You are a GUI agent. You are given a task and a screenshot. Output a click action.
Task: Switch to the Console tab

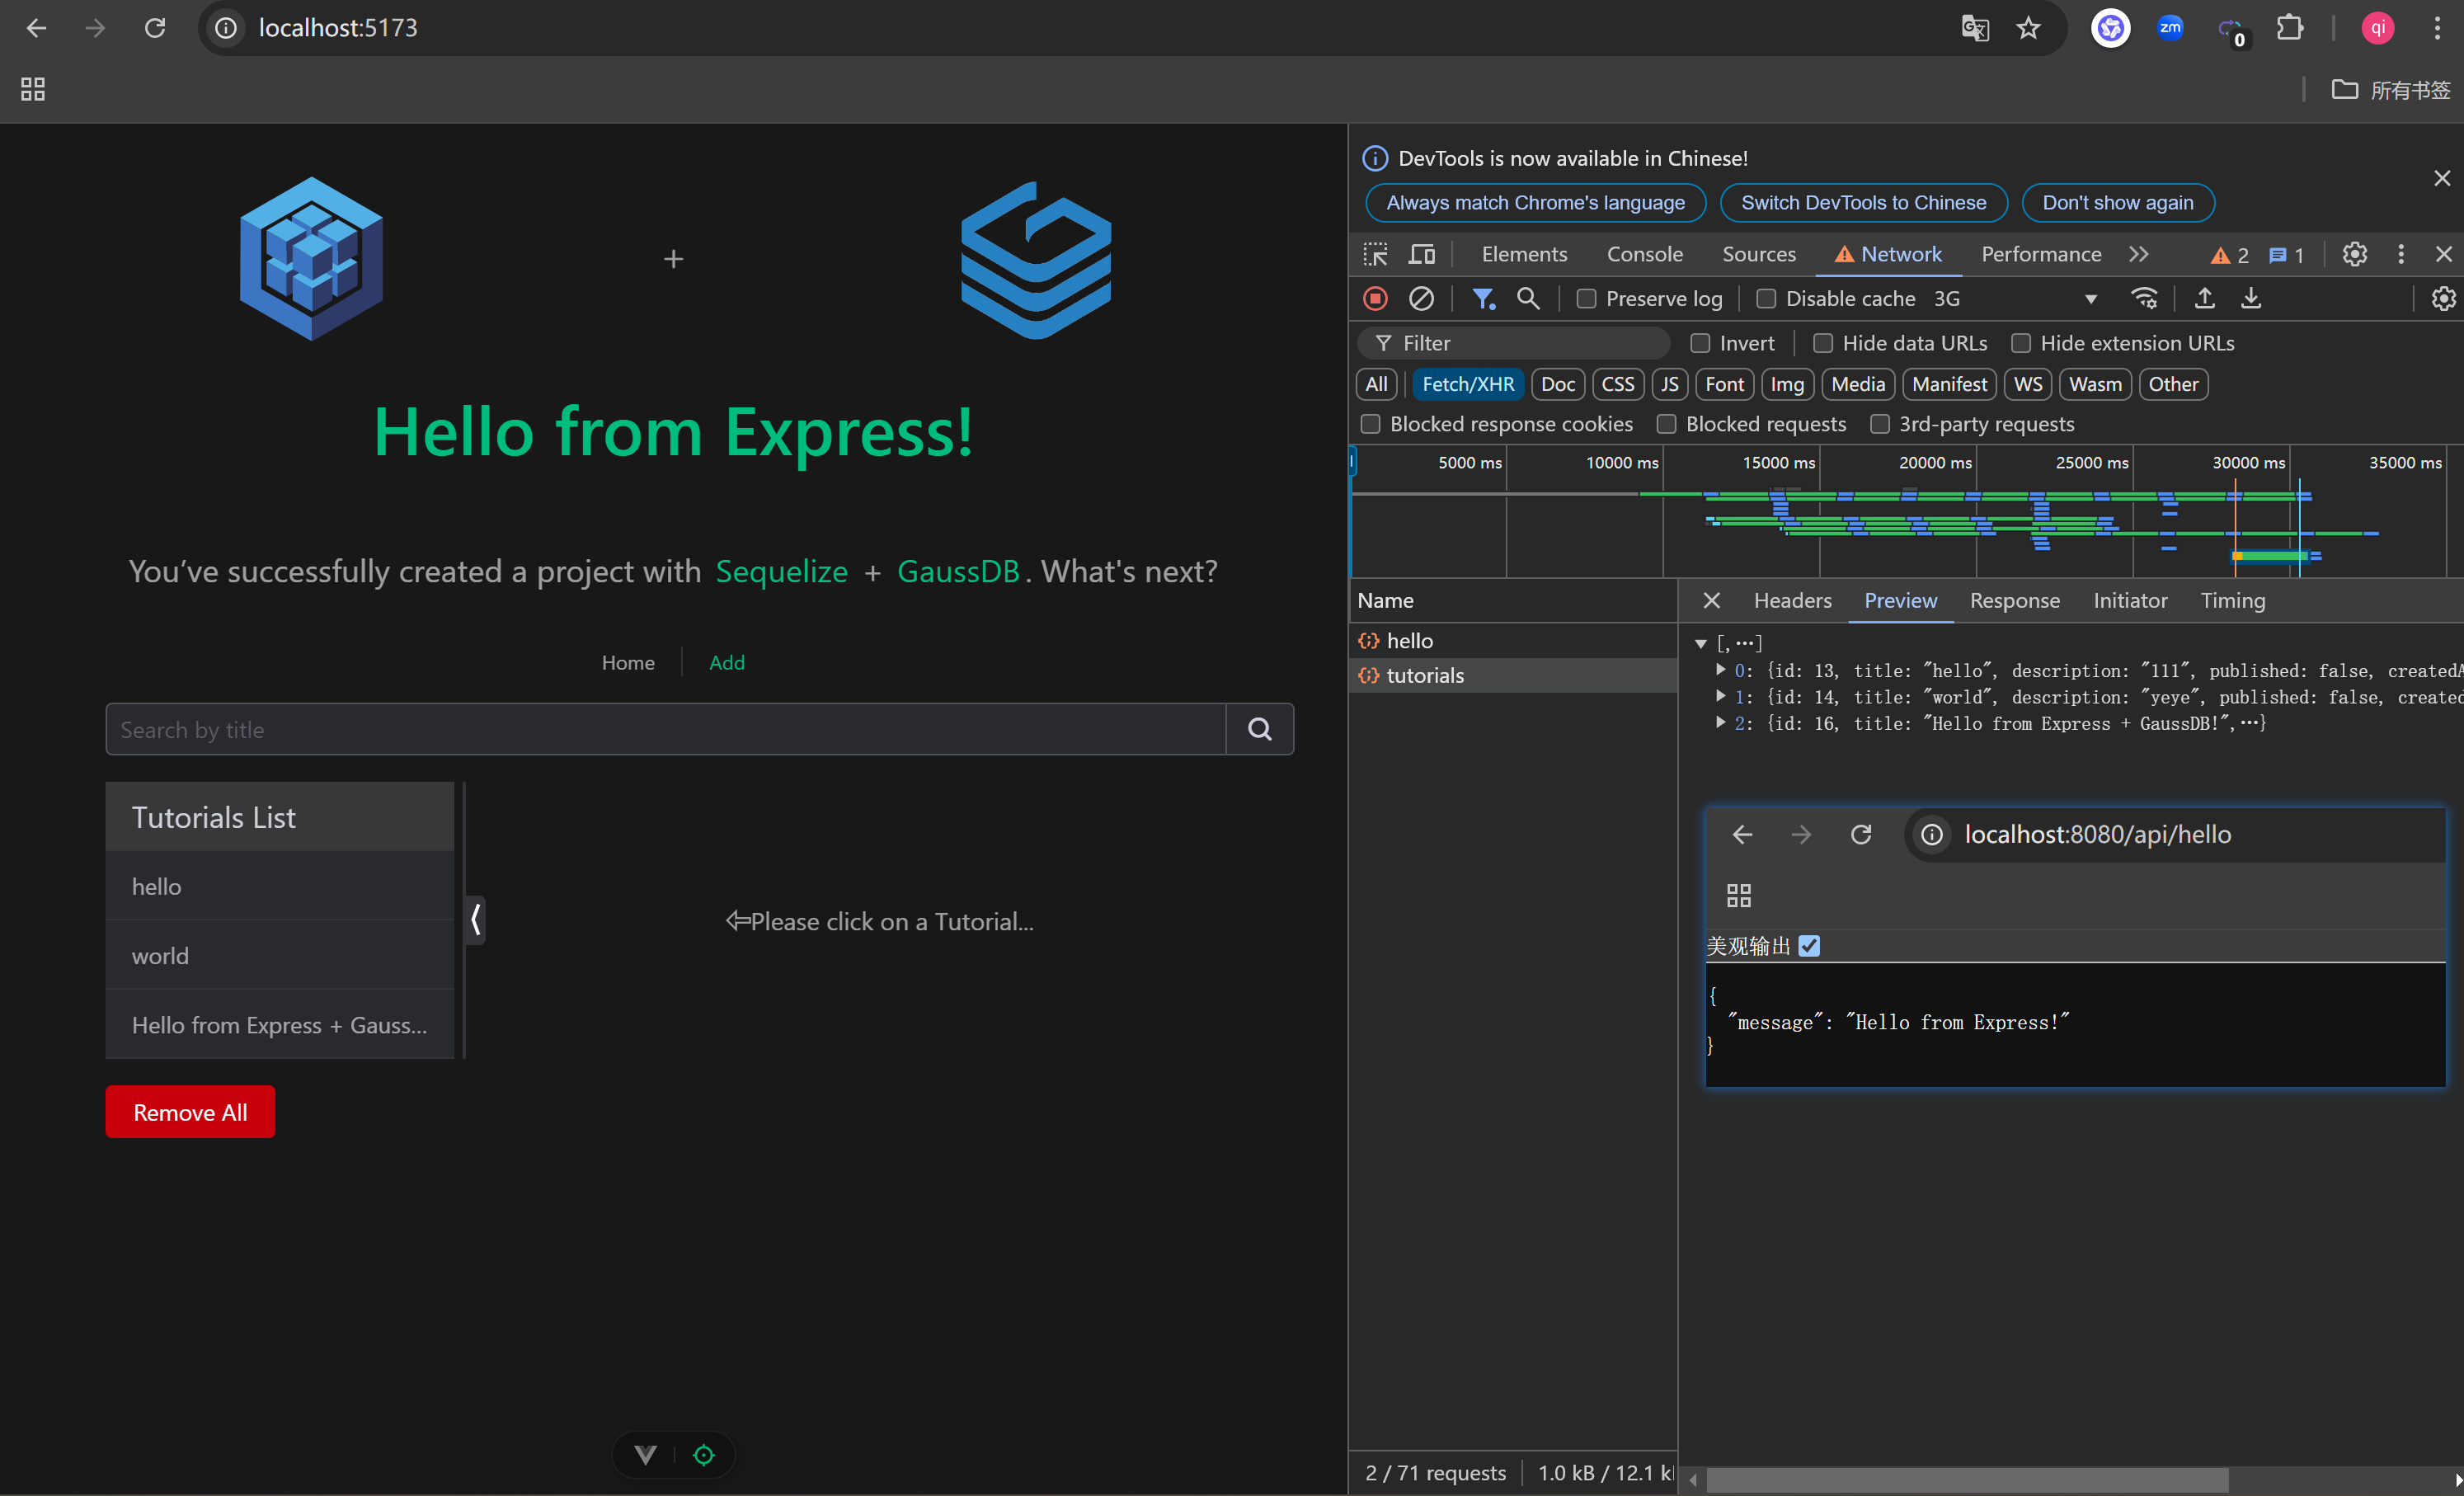(x=1644, y=254)
